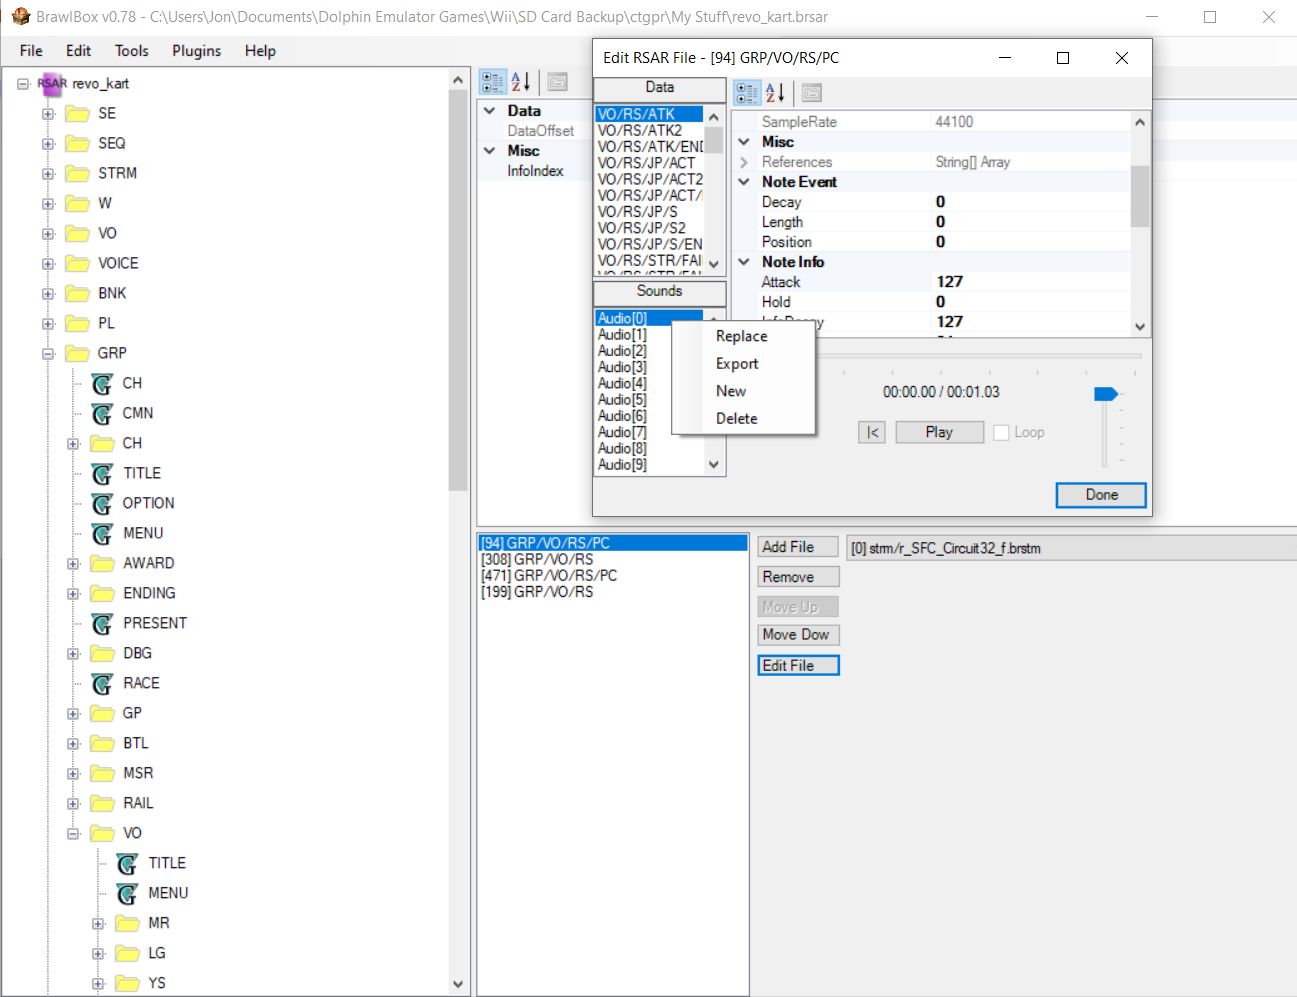Click the Hold property value
Viewport: 1297px width, 997px height.
click(1031, 302)
